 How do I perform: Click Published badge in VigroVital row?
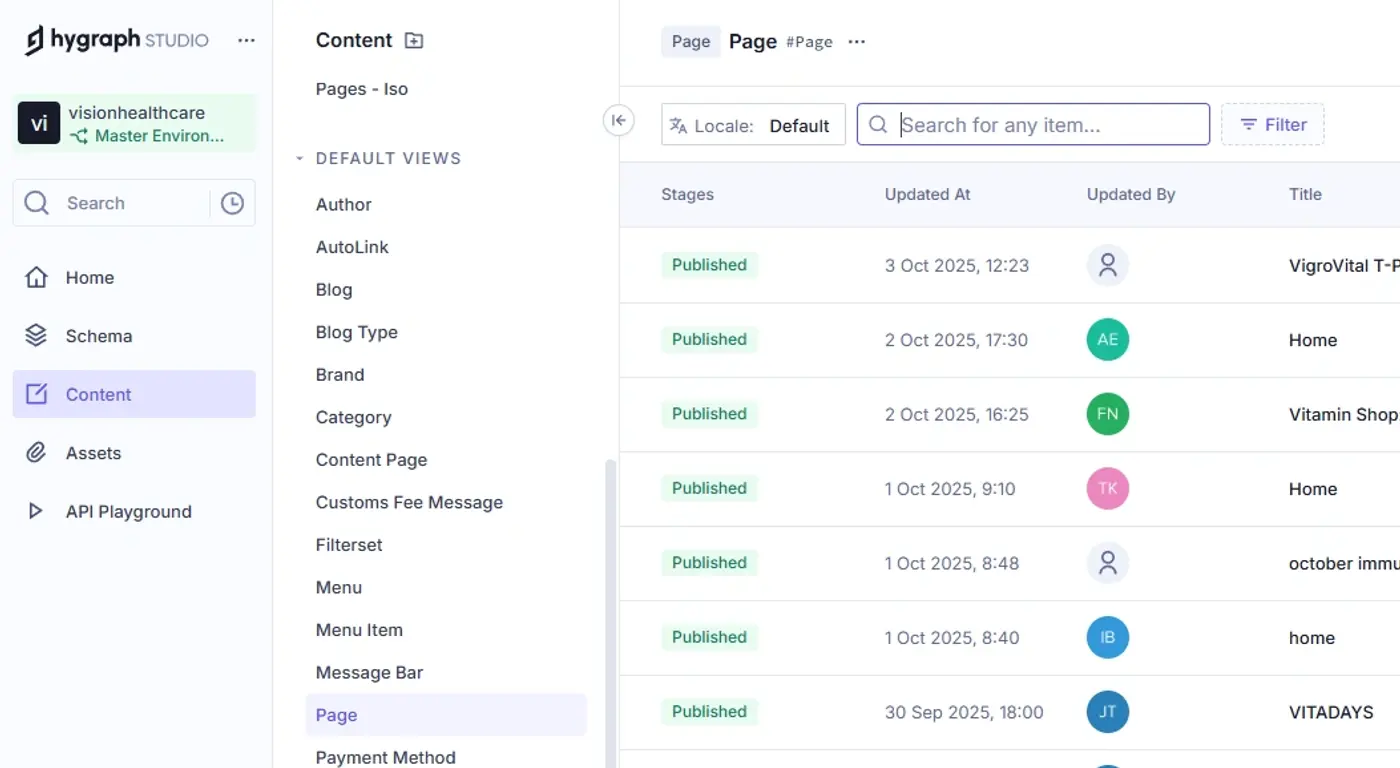[x=709, y=265]
